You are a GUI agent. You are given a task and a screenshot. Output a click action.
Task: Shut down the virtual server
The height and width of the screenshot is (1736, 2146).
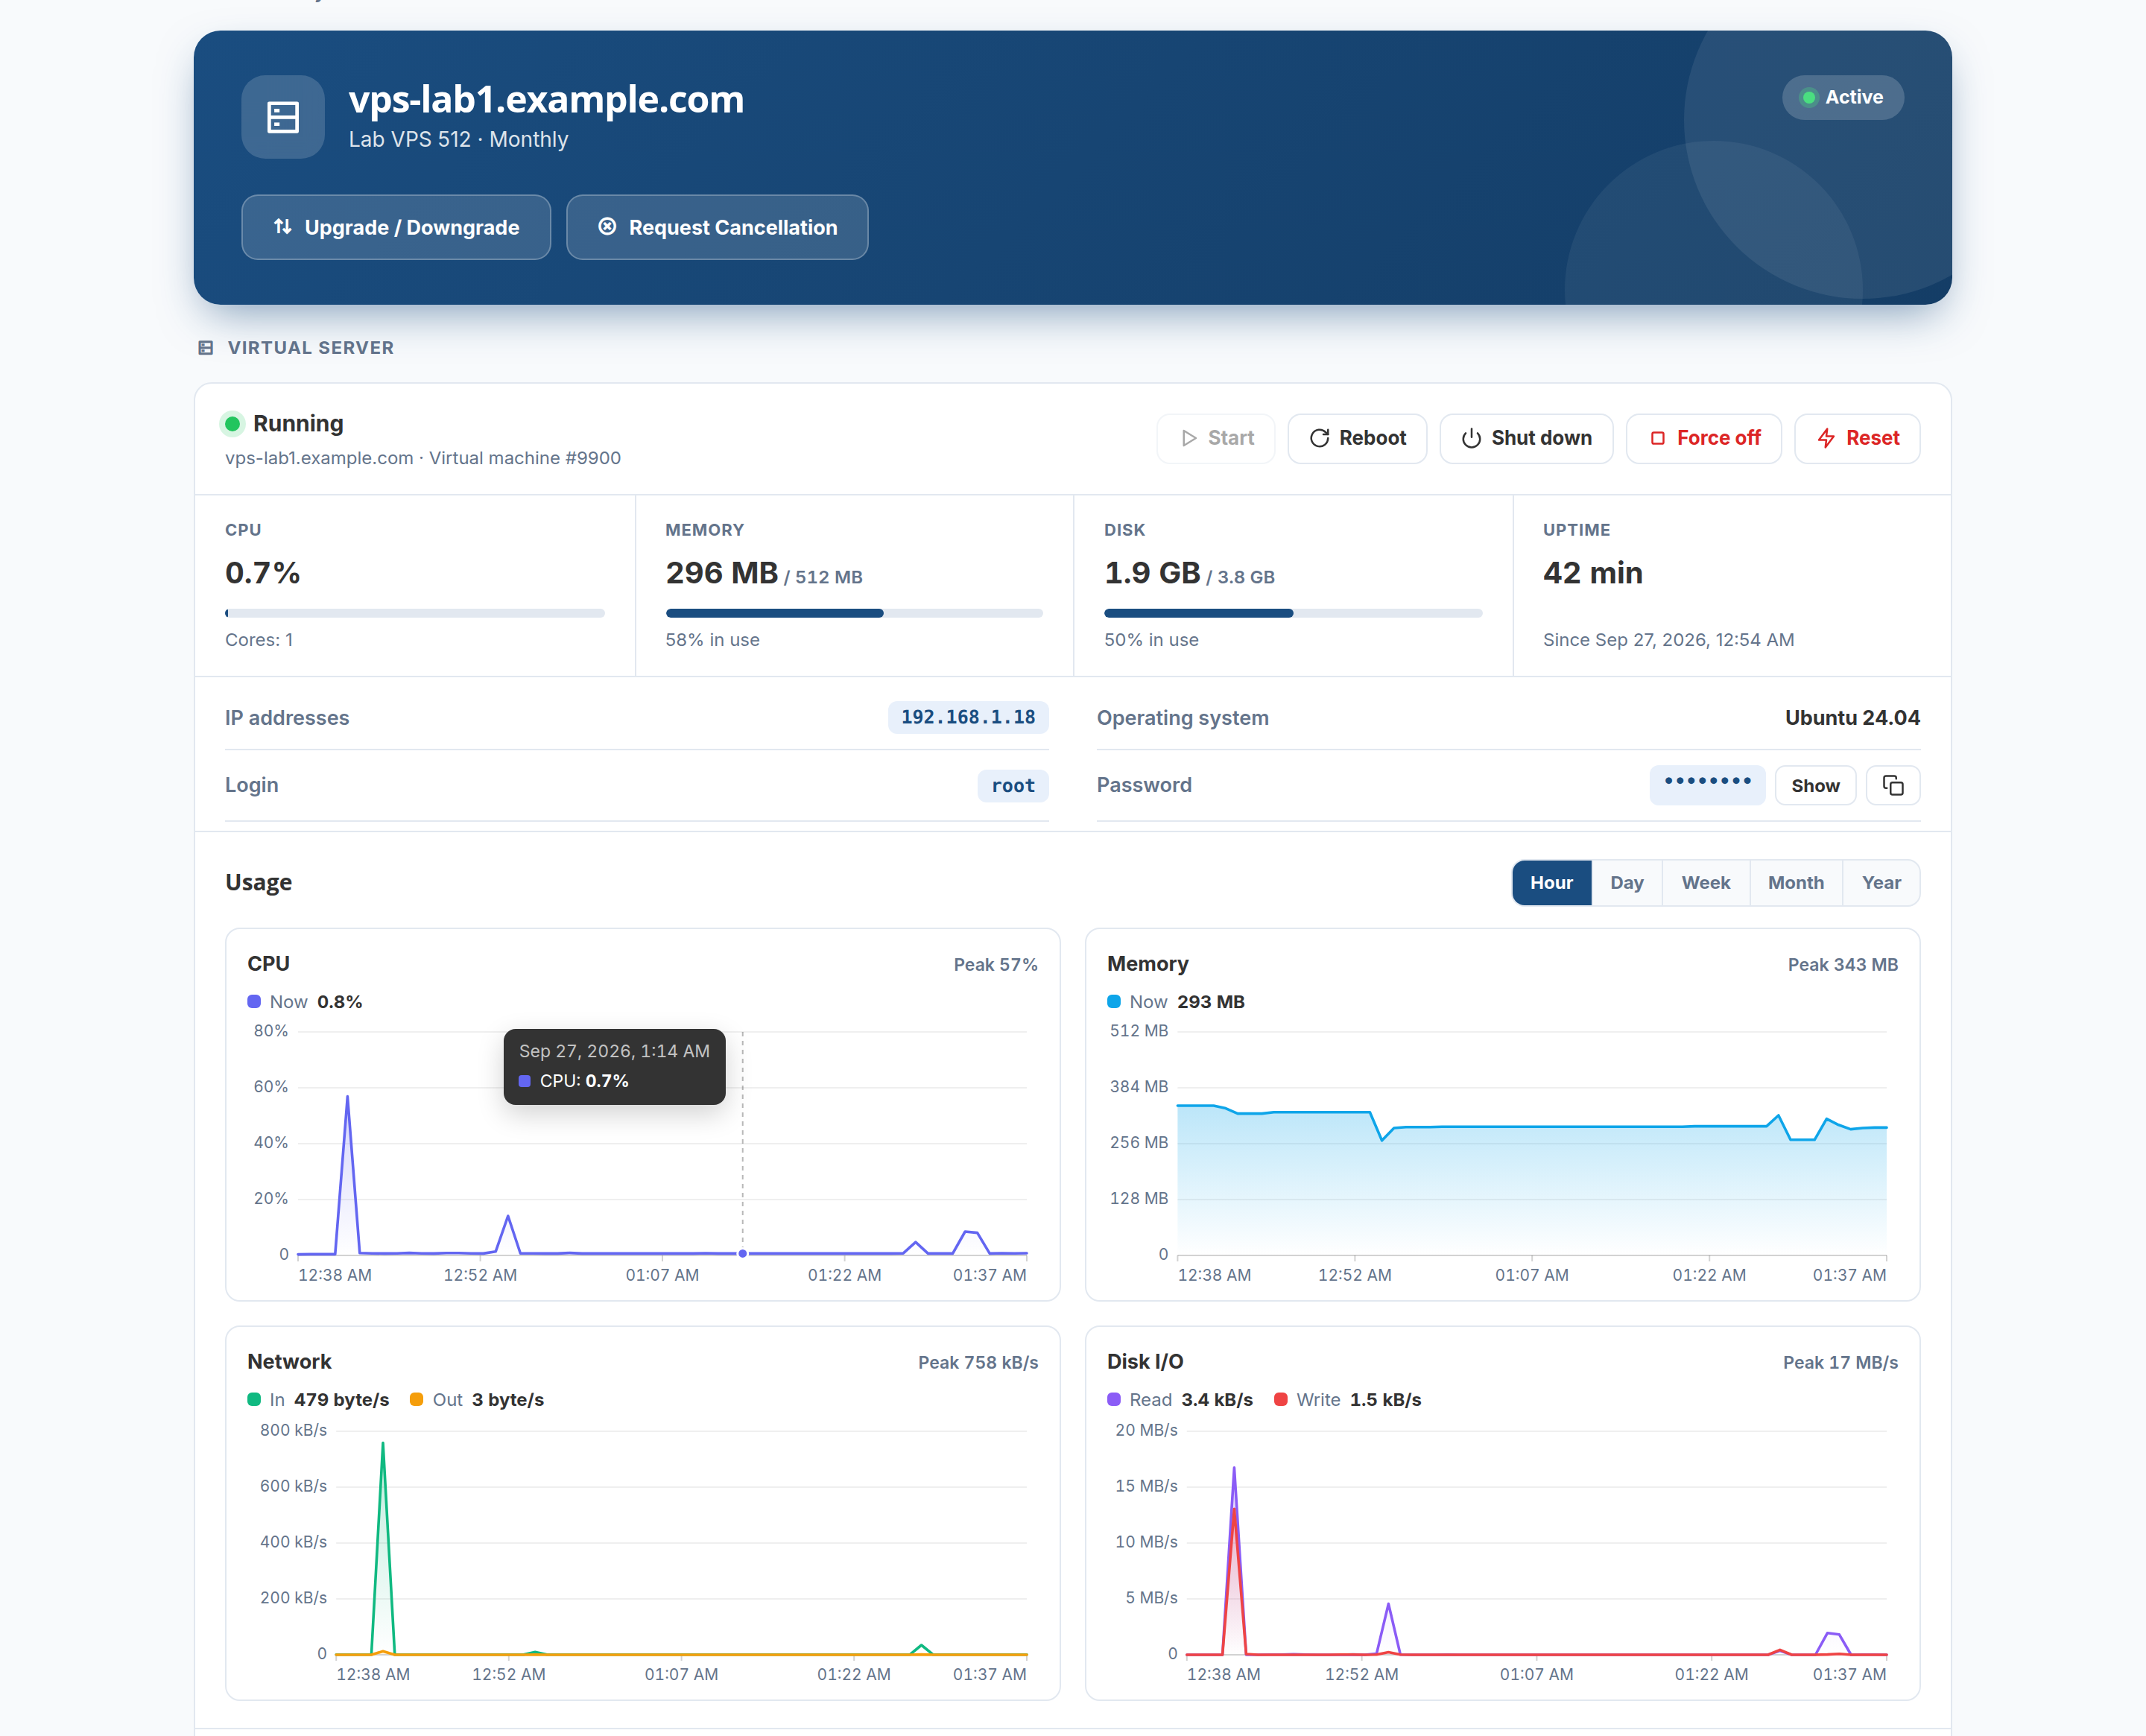(x=1526, y=438)
